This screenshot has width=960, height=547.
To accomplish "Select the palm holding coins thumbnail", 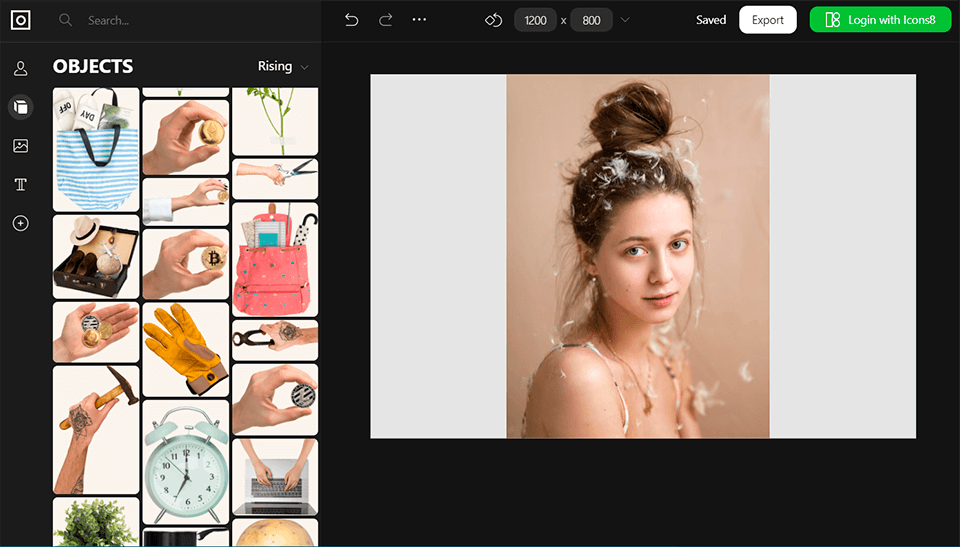I will 96,332.
